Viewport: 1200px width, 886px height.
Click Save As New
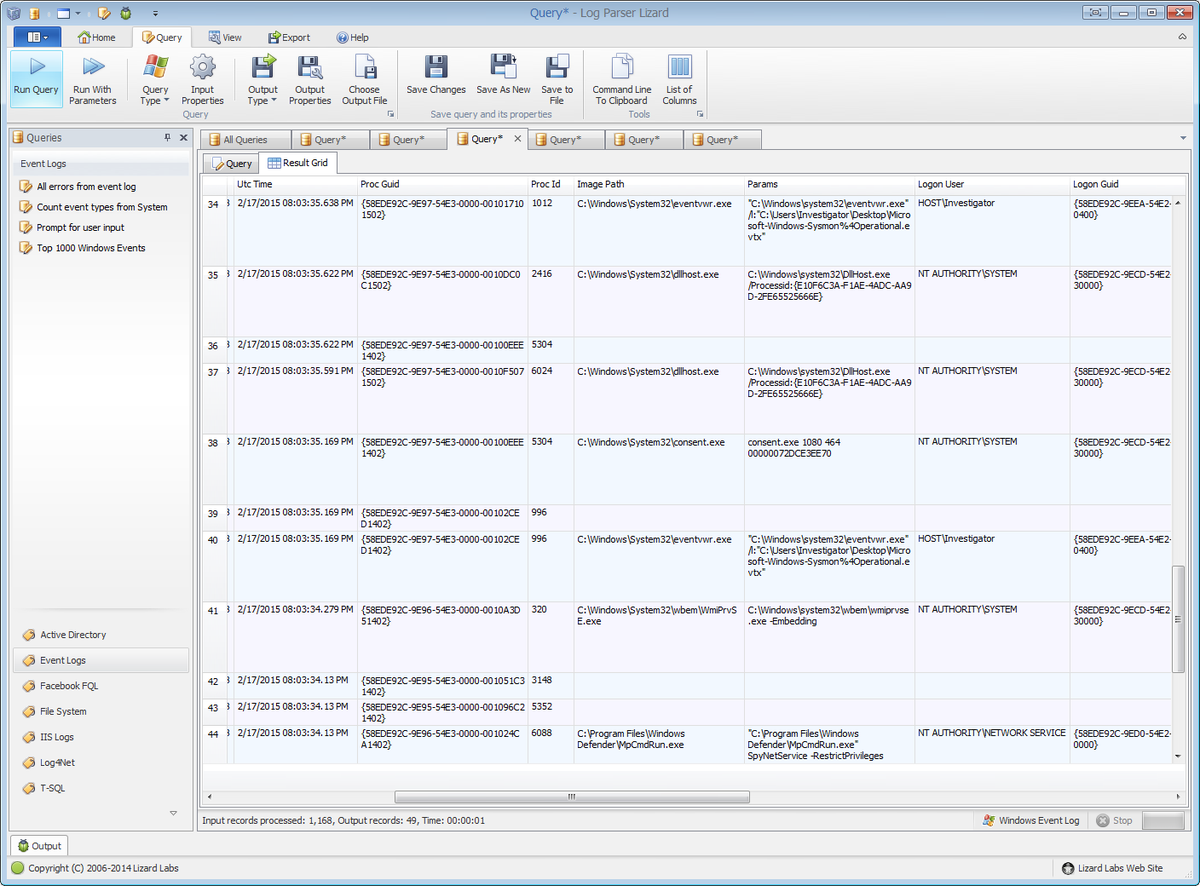[503, 79]
